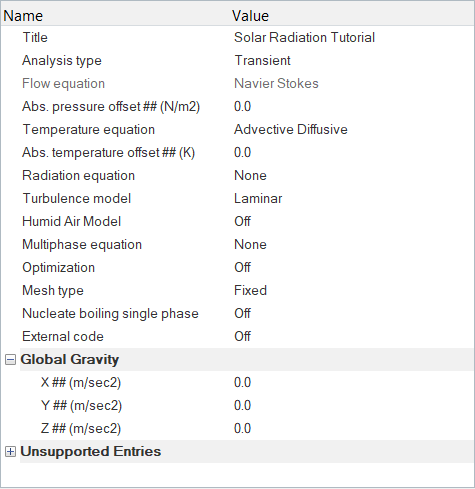Expand the Unsupported Entries section

tap(10, 452)
